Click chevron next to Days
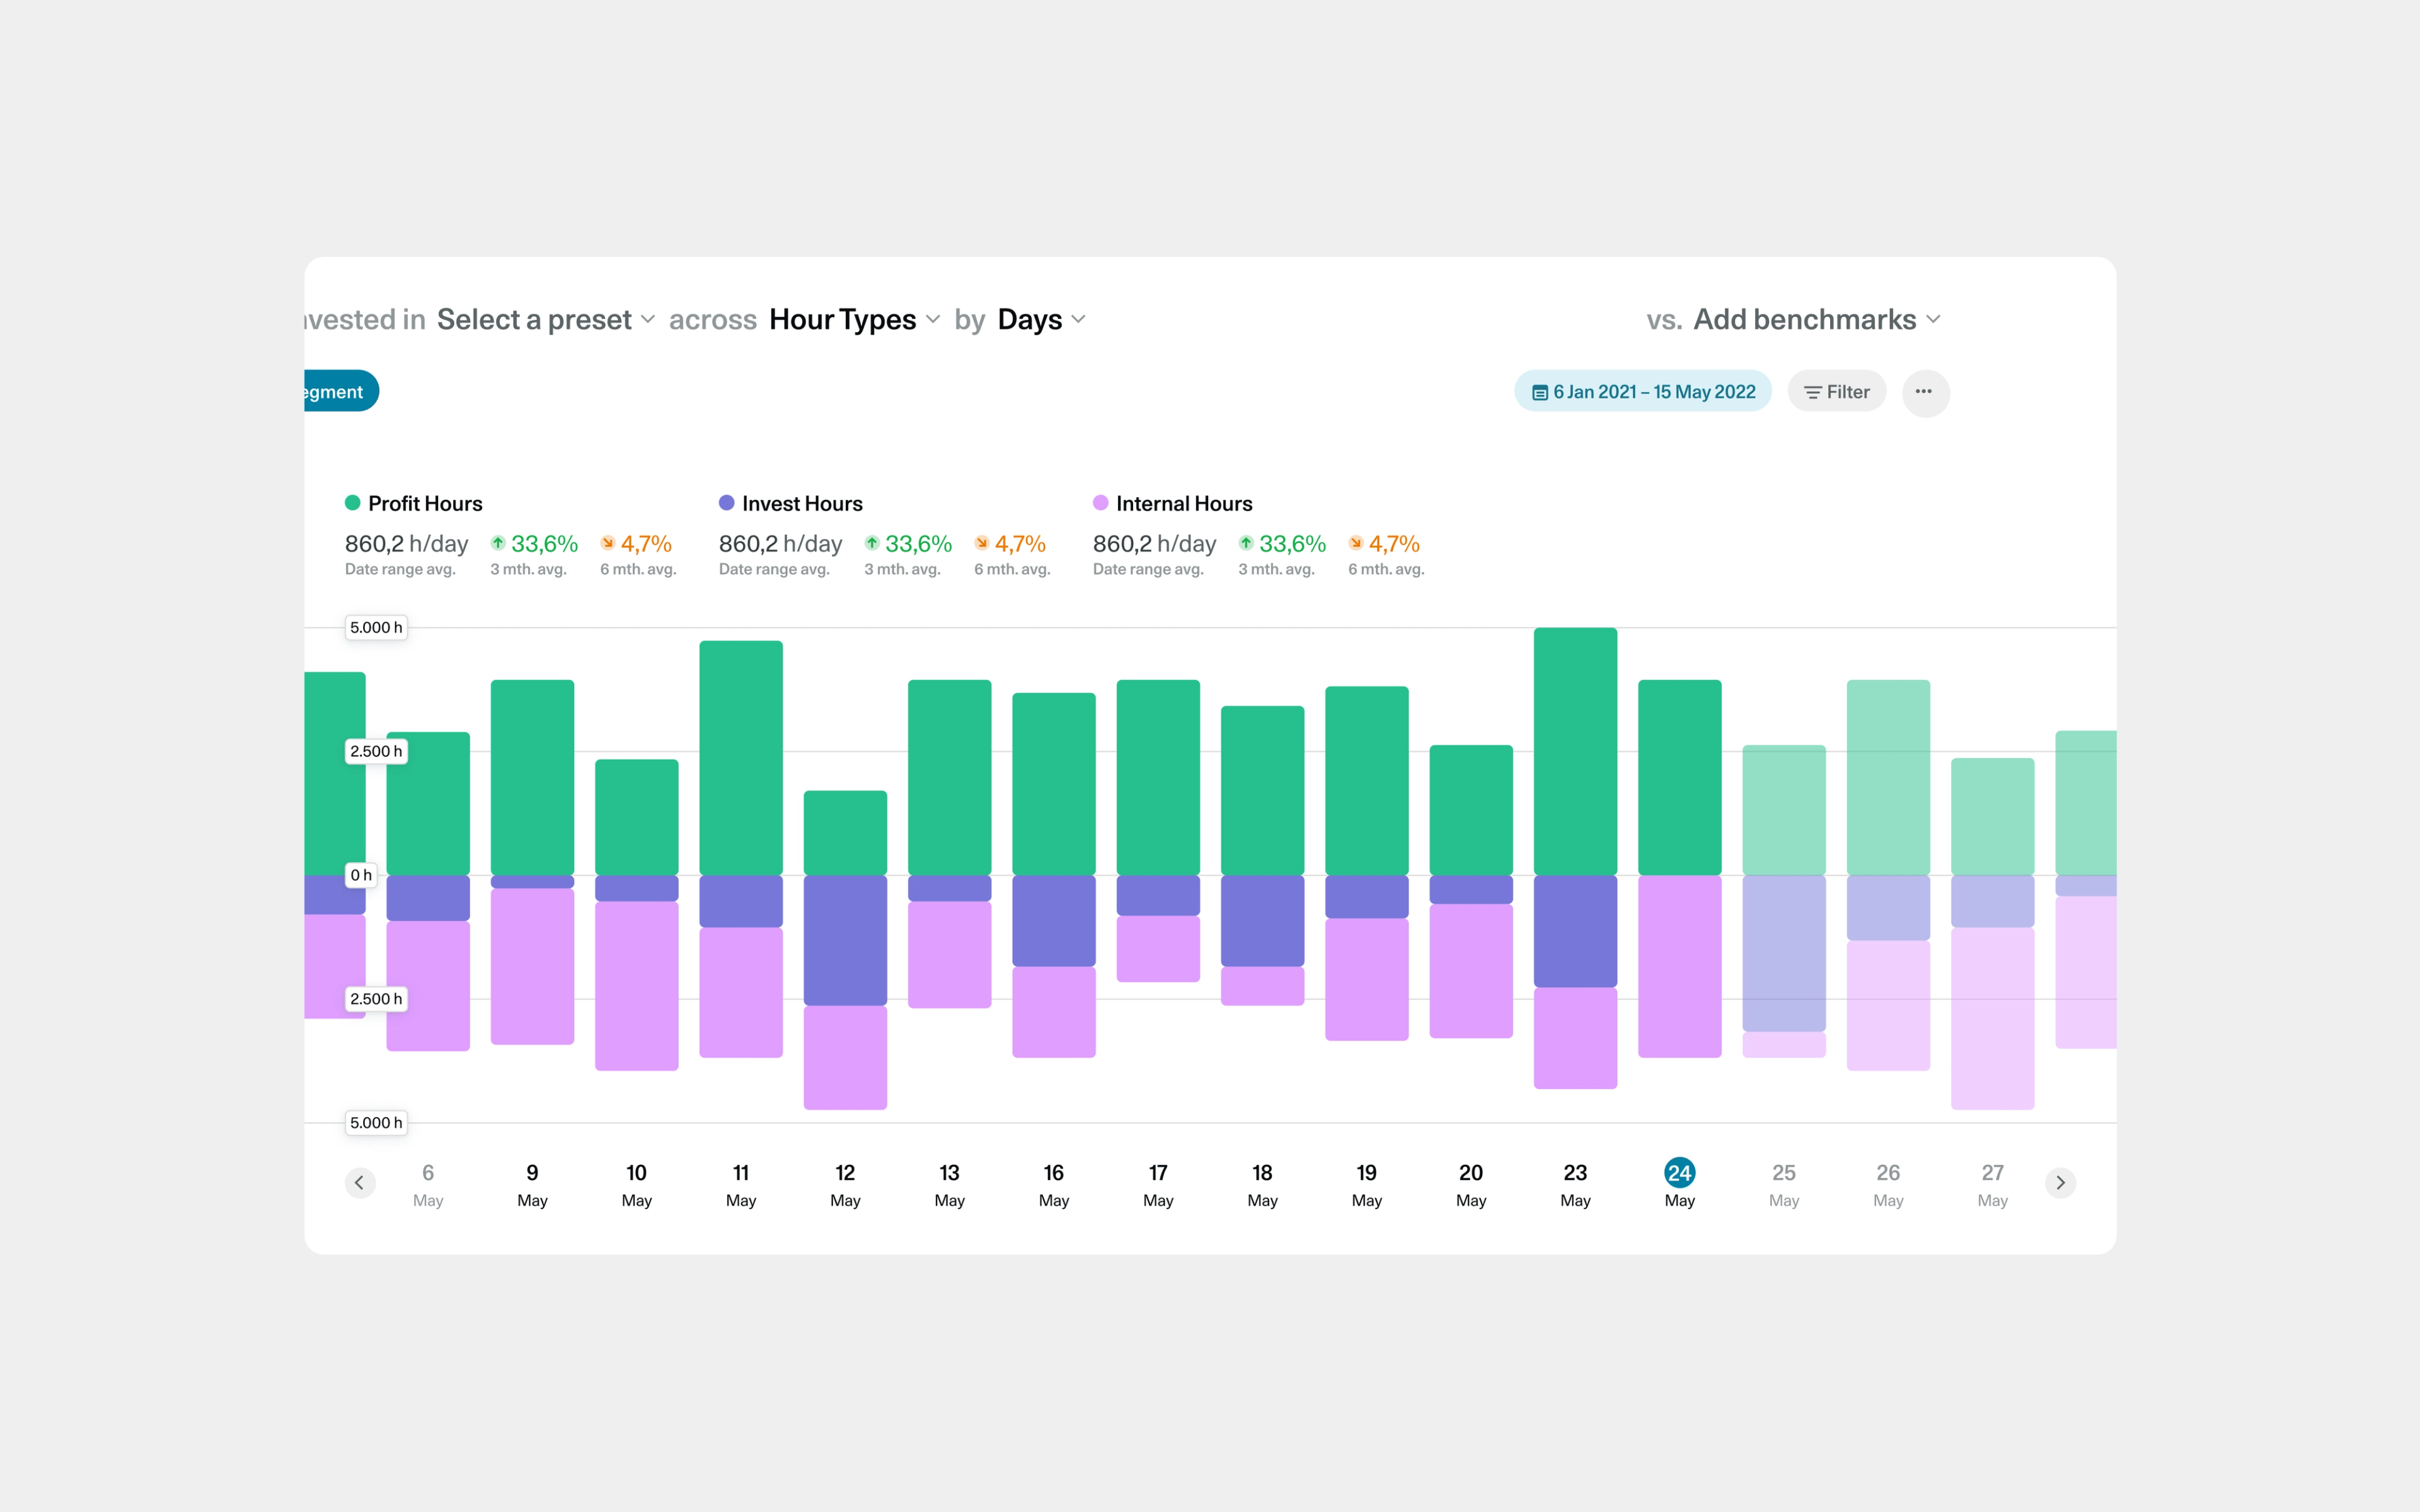Viewport: 2420px width, 1512px height. [1078, 320]
